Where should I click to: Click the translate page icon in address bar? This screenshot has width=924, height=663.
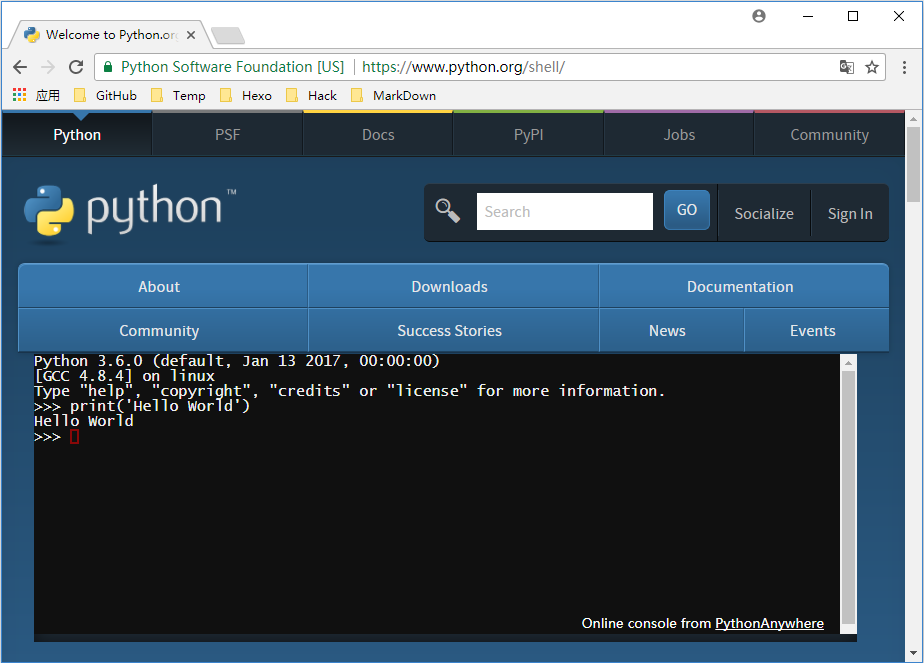pyautogui.click(x=847, y=67)
